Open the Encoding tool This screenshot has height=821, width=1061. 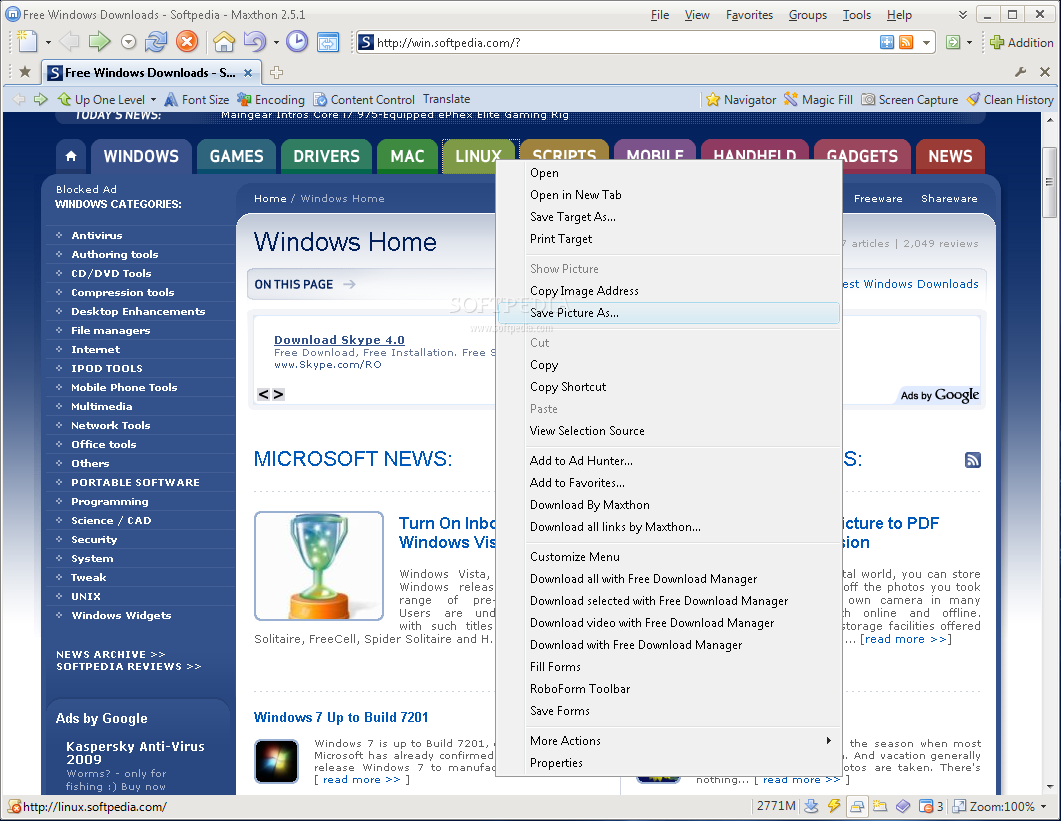coord(270,99)
